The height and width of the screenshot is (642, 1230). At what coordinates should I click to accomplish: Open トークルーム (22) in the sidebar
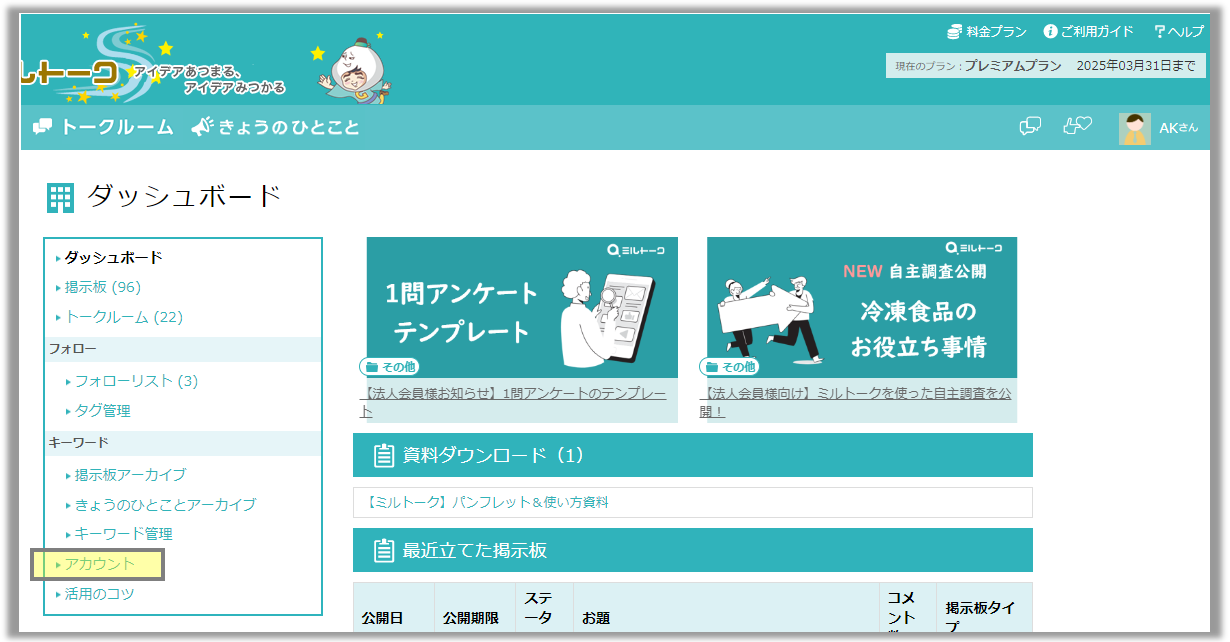[123, 317]
